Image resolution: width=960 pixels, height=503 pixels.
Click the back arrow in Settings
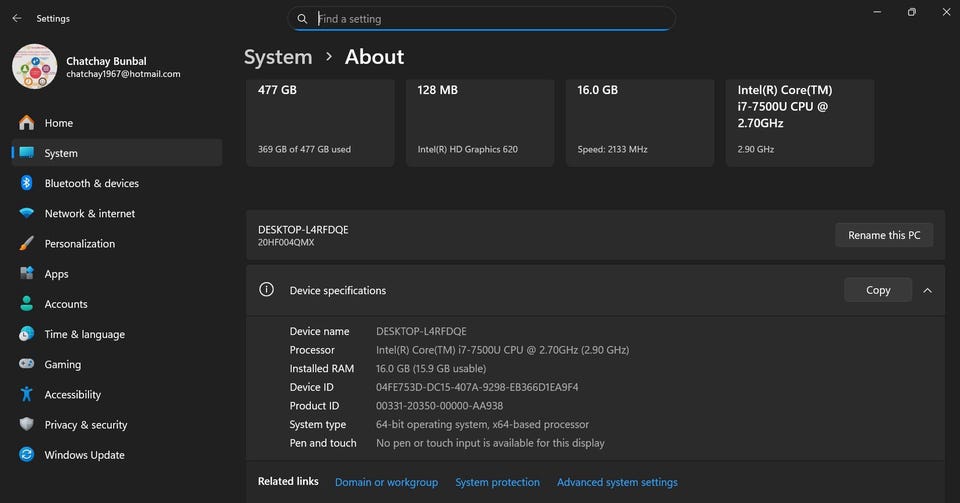click(x=17, y=18)
